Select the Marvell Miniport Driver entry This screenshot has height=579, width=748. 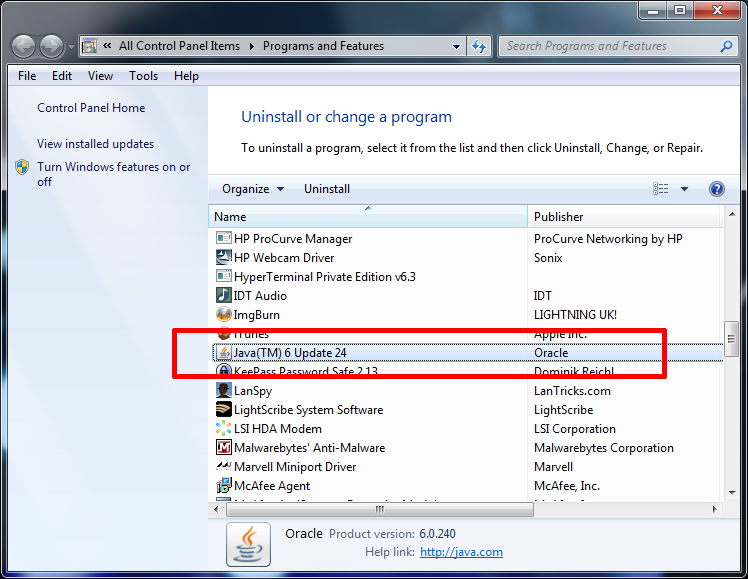(295, 467)
